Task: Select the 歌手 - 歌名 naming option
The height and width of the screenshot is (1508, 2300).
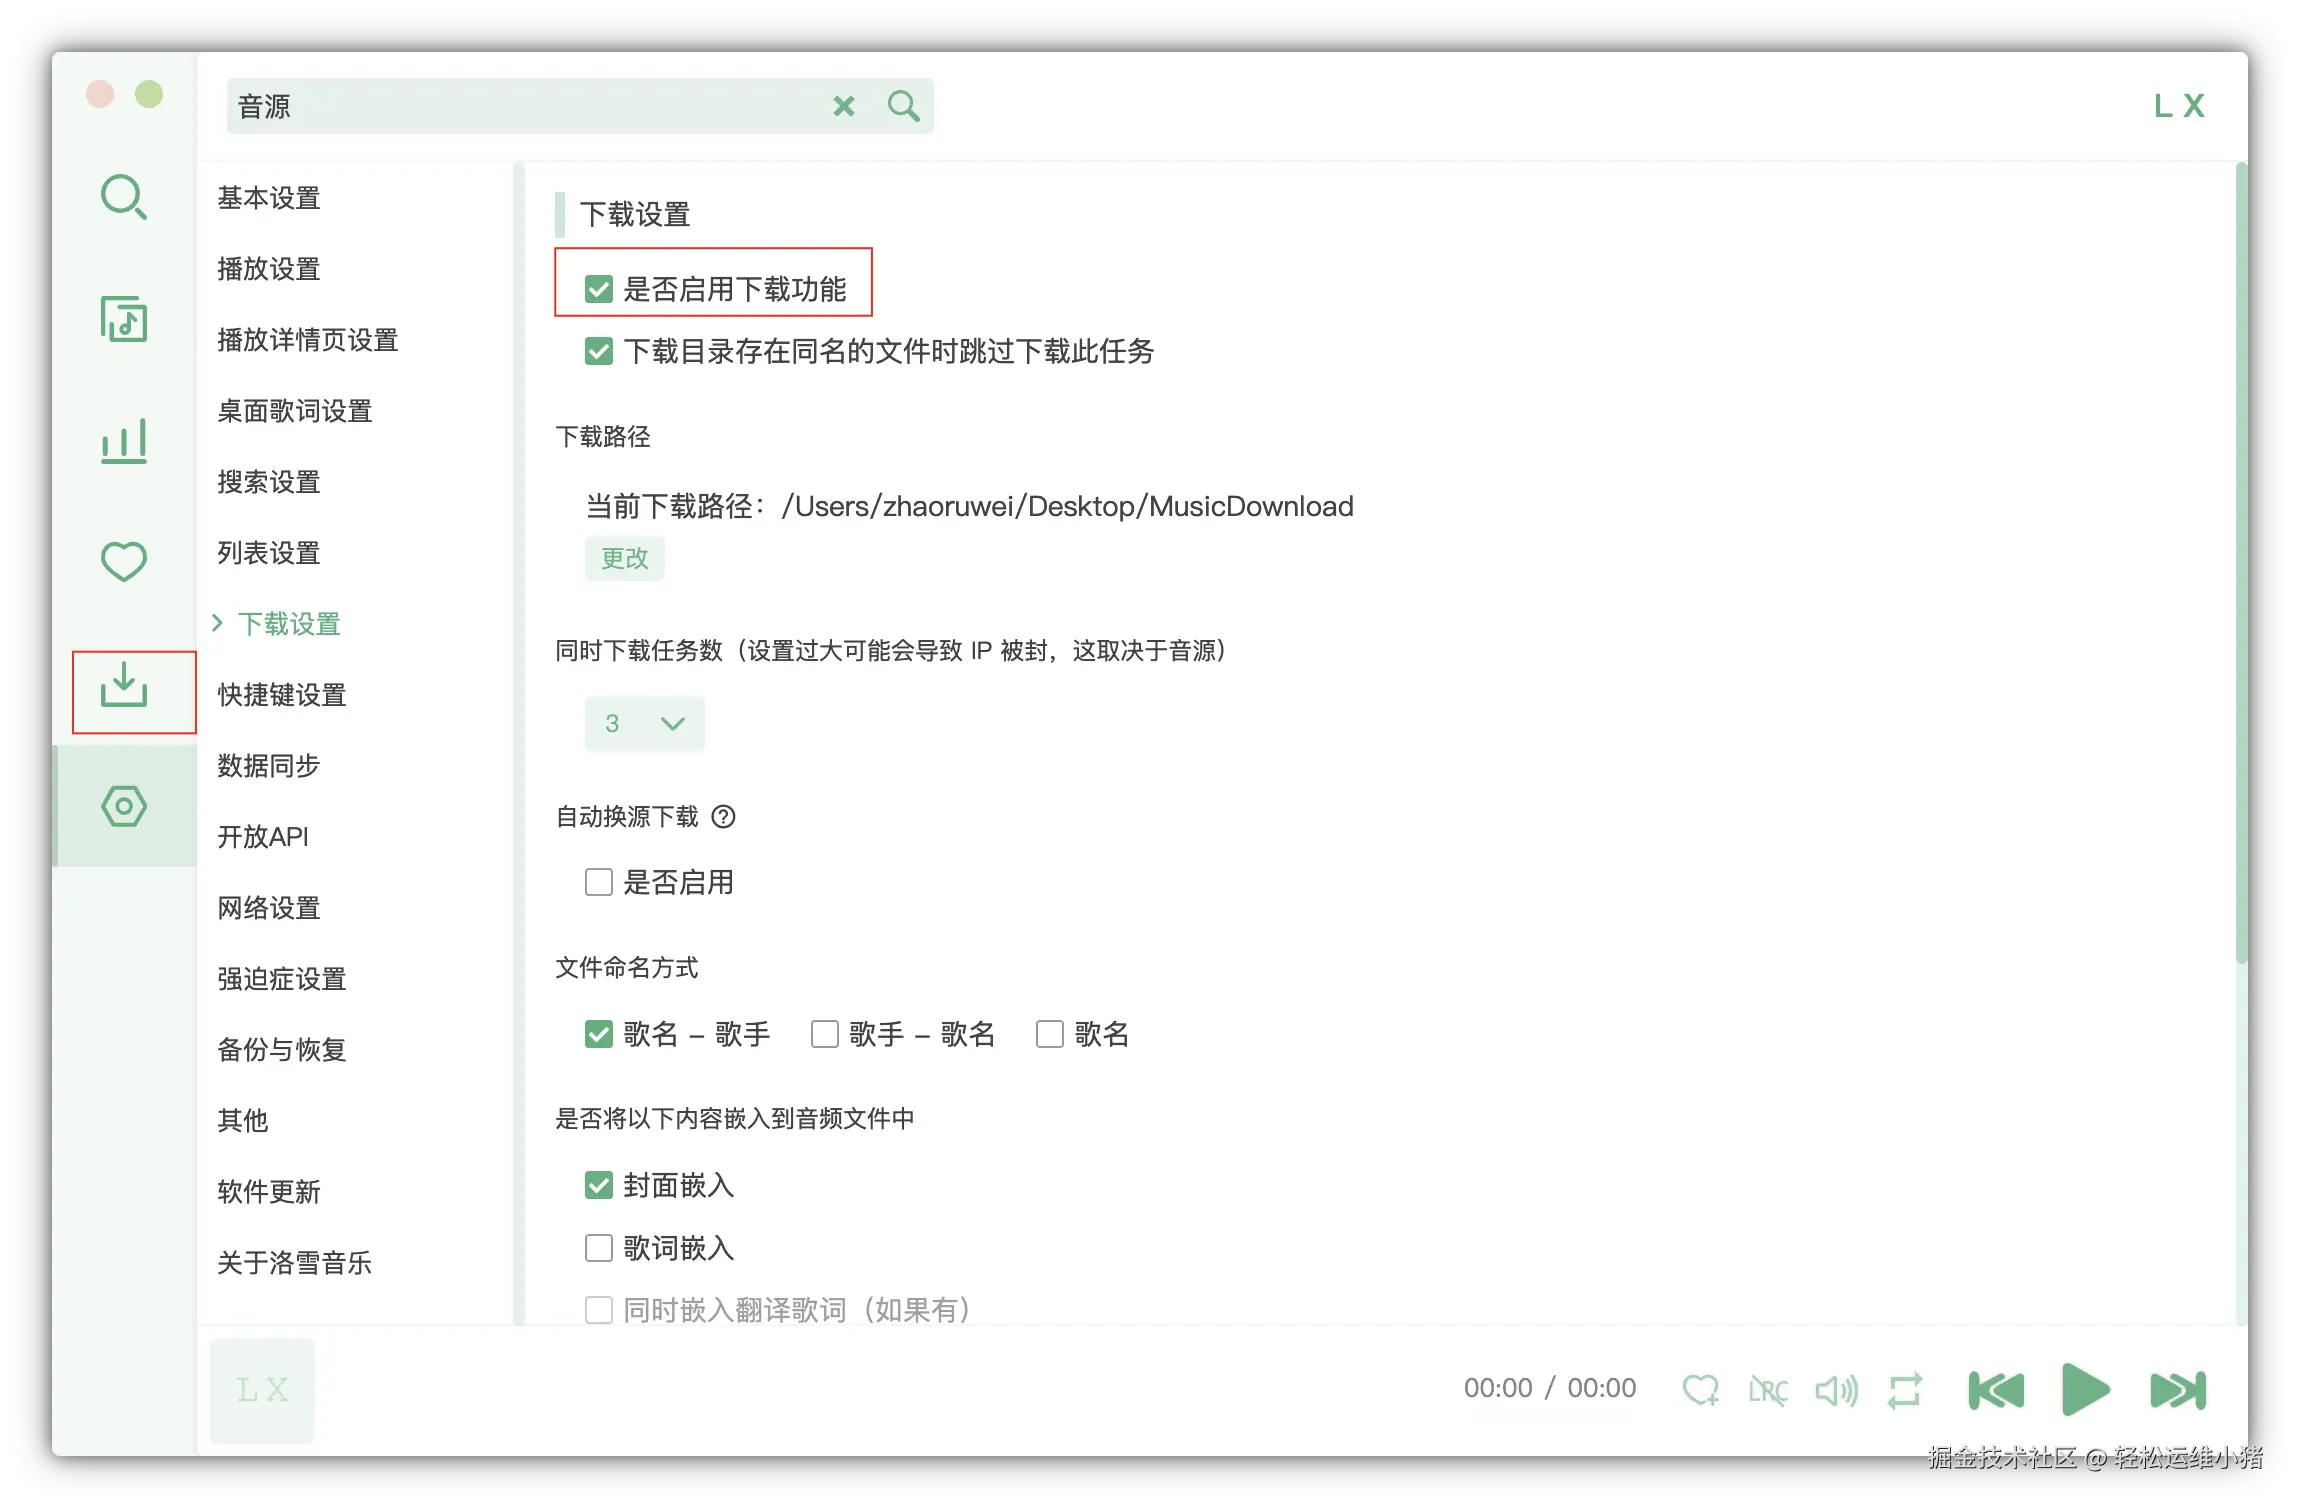Action: coord(825,1034)
